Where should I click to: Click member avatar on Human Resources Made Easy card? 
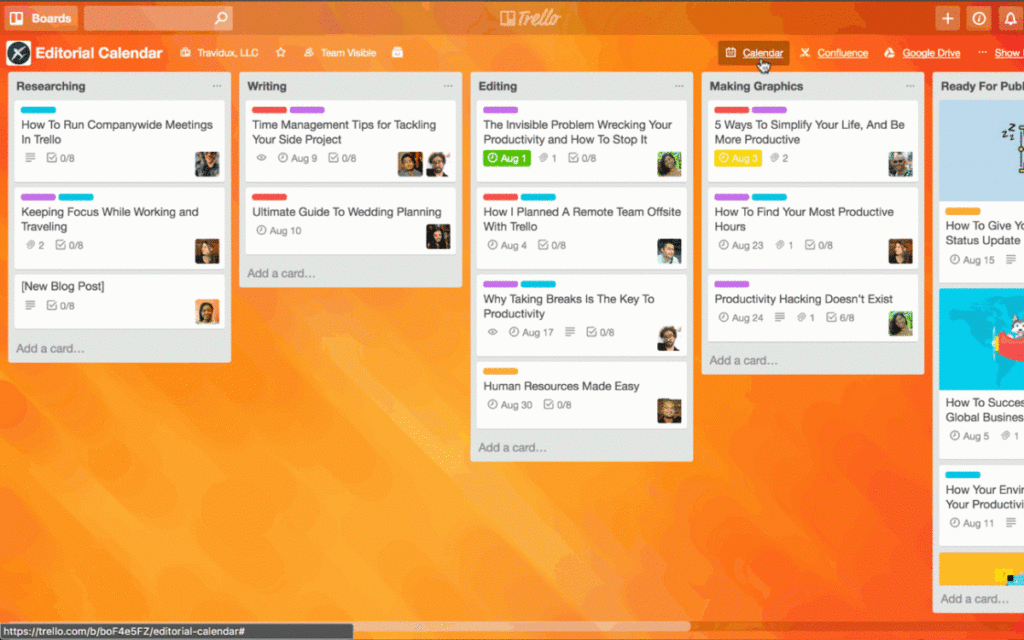669,411
